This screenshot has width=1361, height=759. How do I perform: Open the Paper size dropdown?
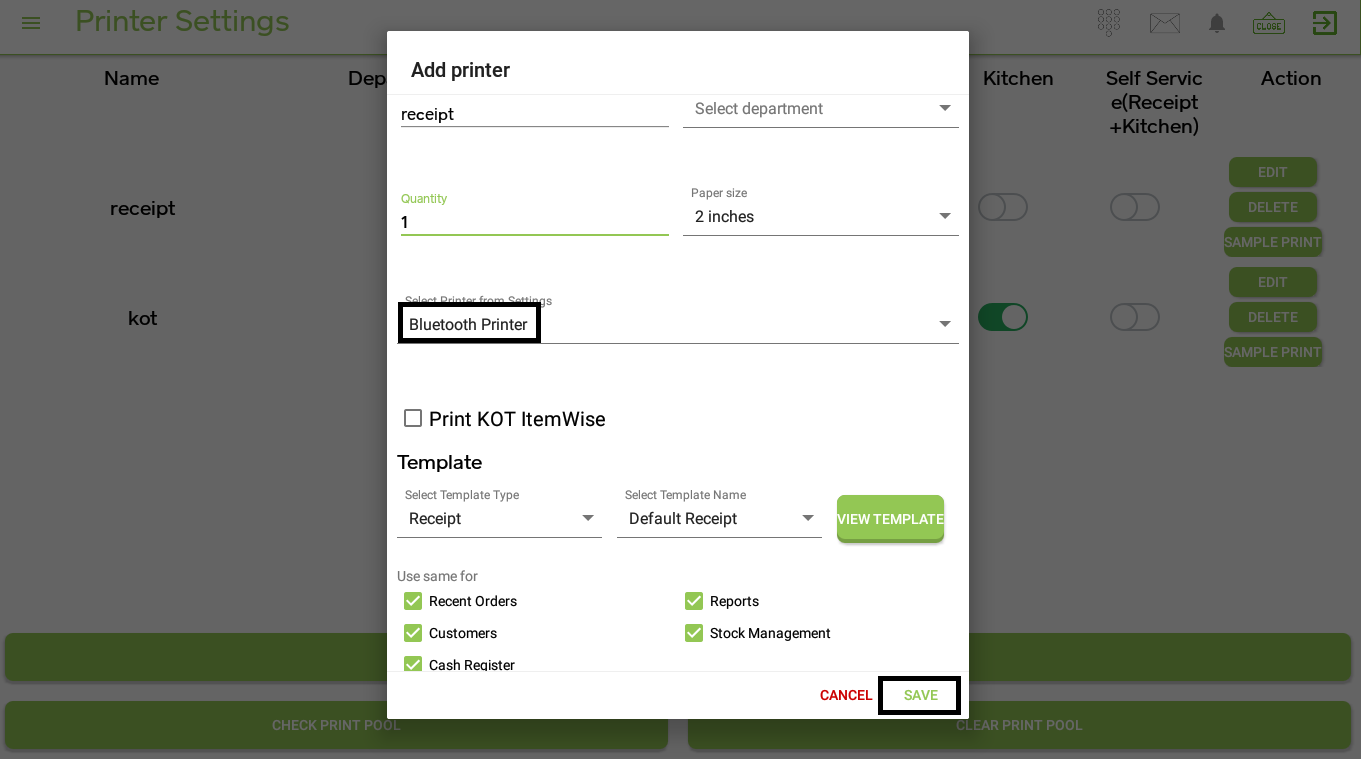(x=821, y=216)
